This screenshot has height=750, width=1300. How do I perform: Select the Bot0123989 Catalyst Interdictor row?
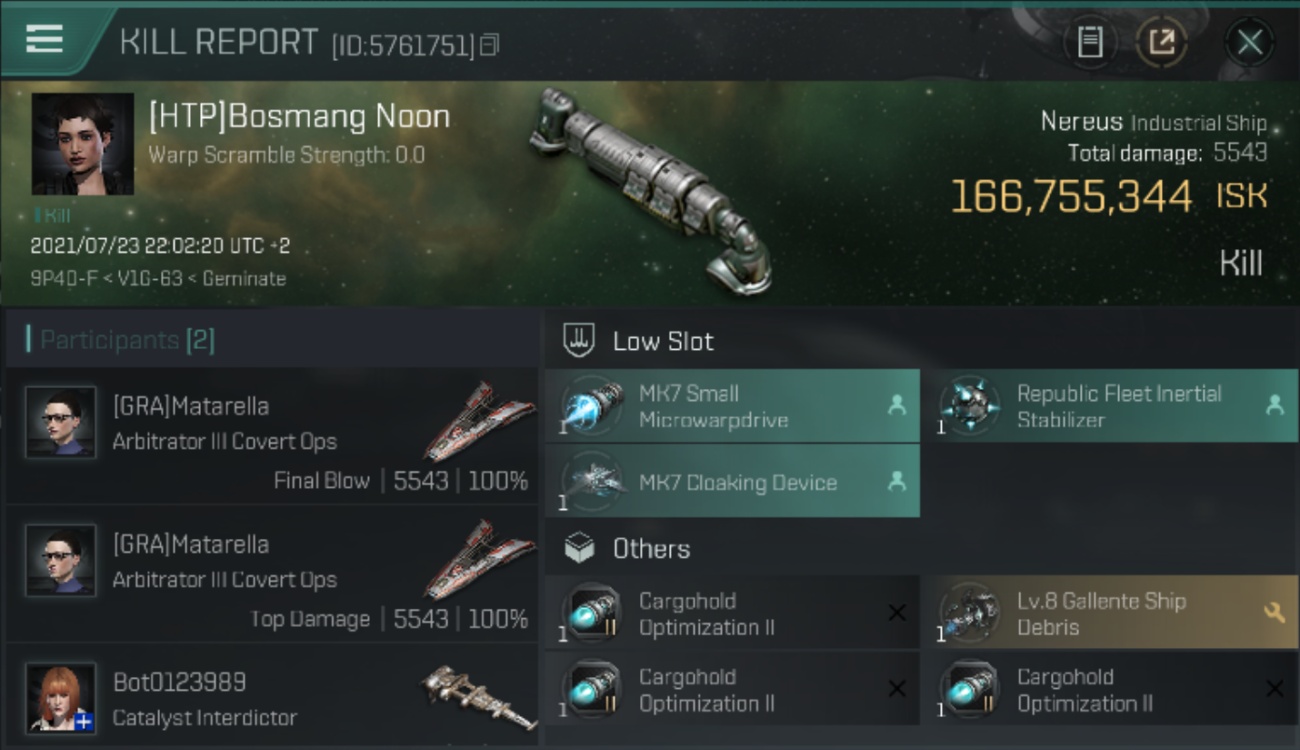click(x=272, y=699)
